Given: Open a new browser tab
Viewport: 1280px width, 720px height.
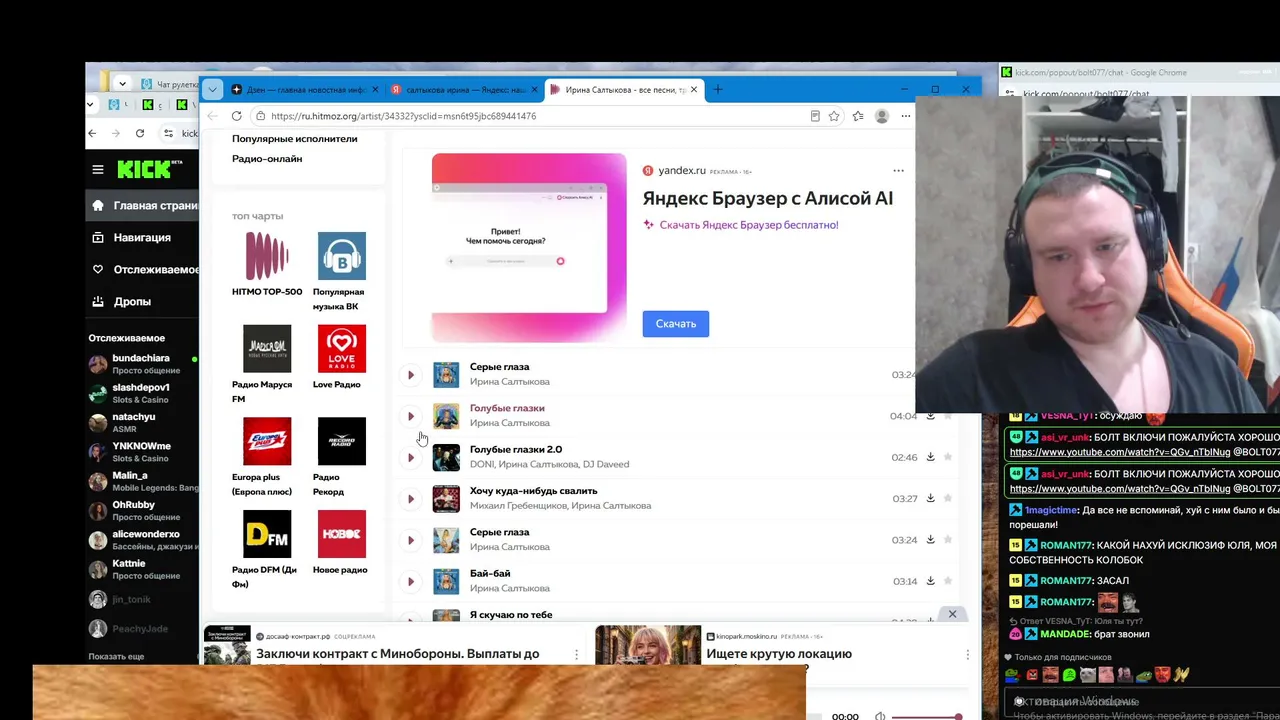Looking at the screenshot, I should click(718, 90).
